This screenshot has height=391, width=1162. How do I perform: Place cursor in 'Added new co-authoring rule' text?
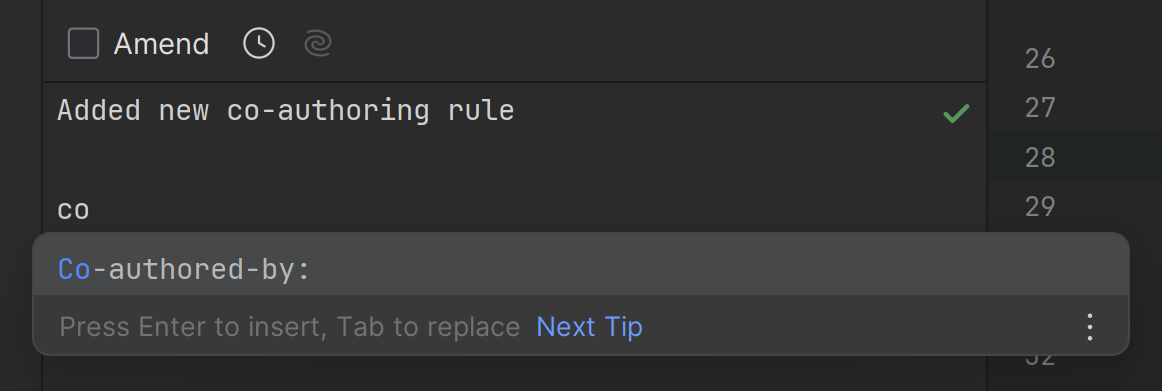[x=285, y=111]
